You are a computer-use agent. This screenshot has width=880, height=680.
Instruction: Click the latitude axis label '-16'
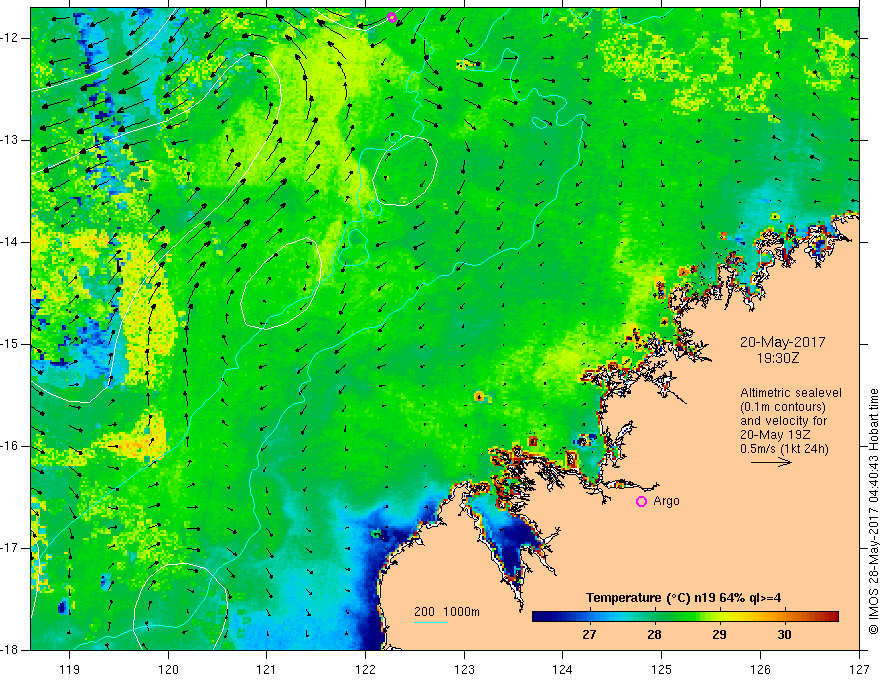(x=11, y=446)
